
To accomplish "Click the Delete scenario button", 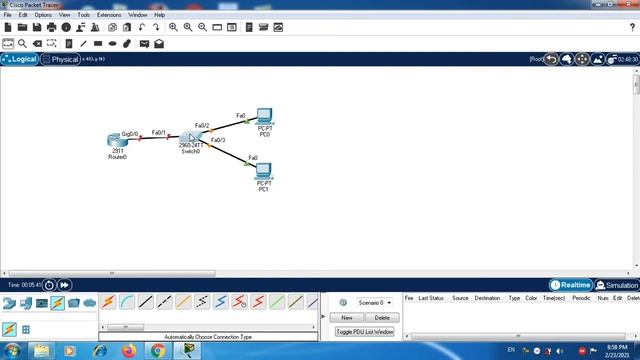I will tap(382, 318).
